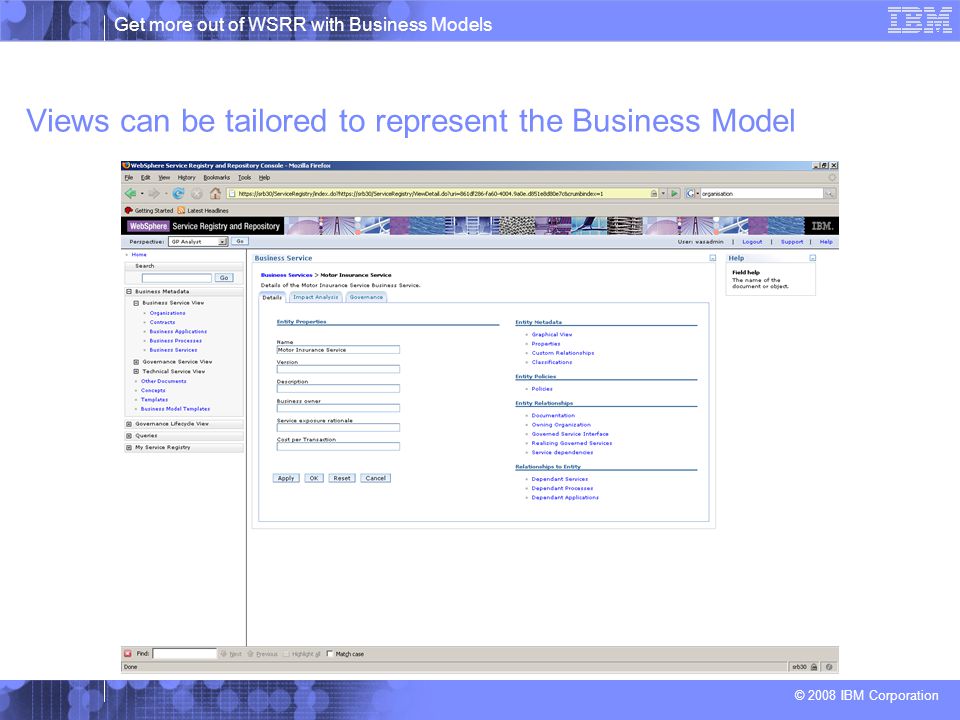960x720 pixels.
Task: Expand the Queries section
Action: [x=129, y=436]
